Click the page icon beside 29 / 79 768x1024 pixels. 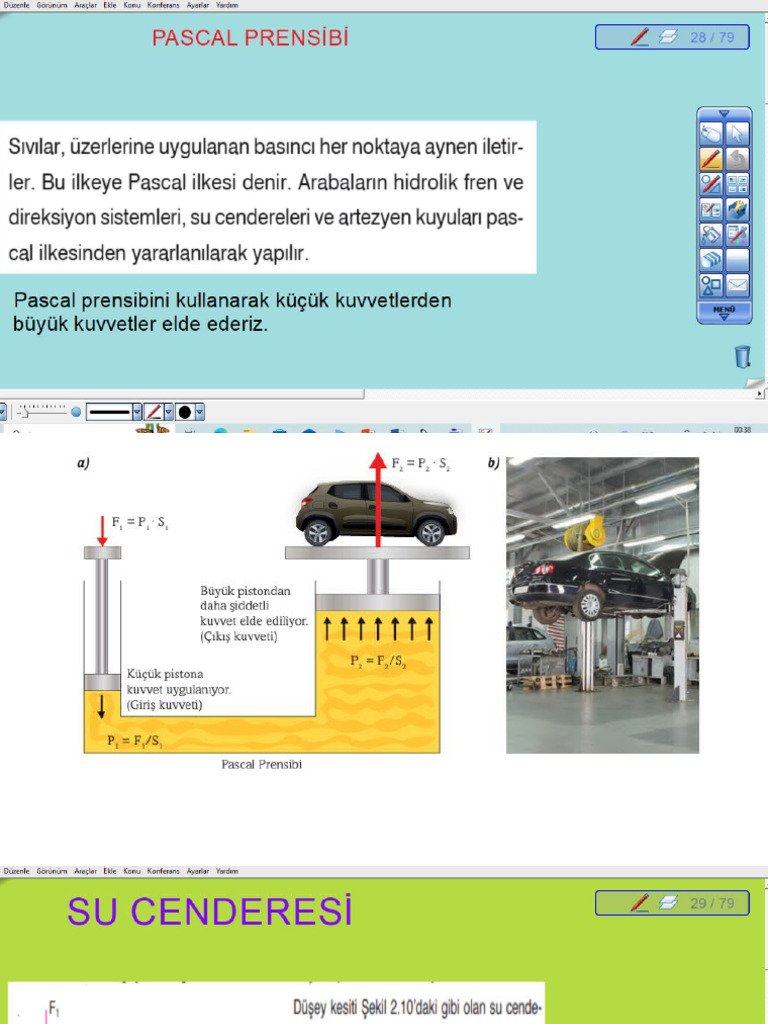click(x=668, y=903)
